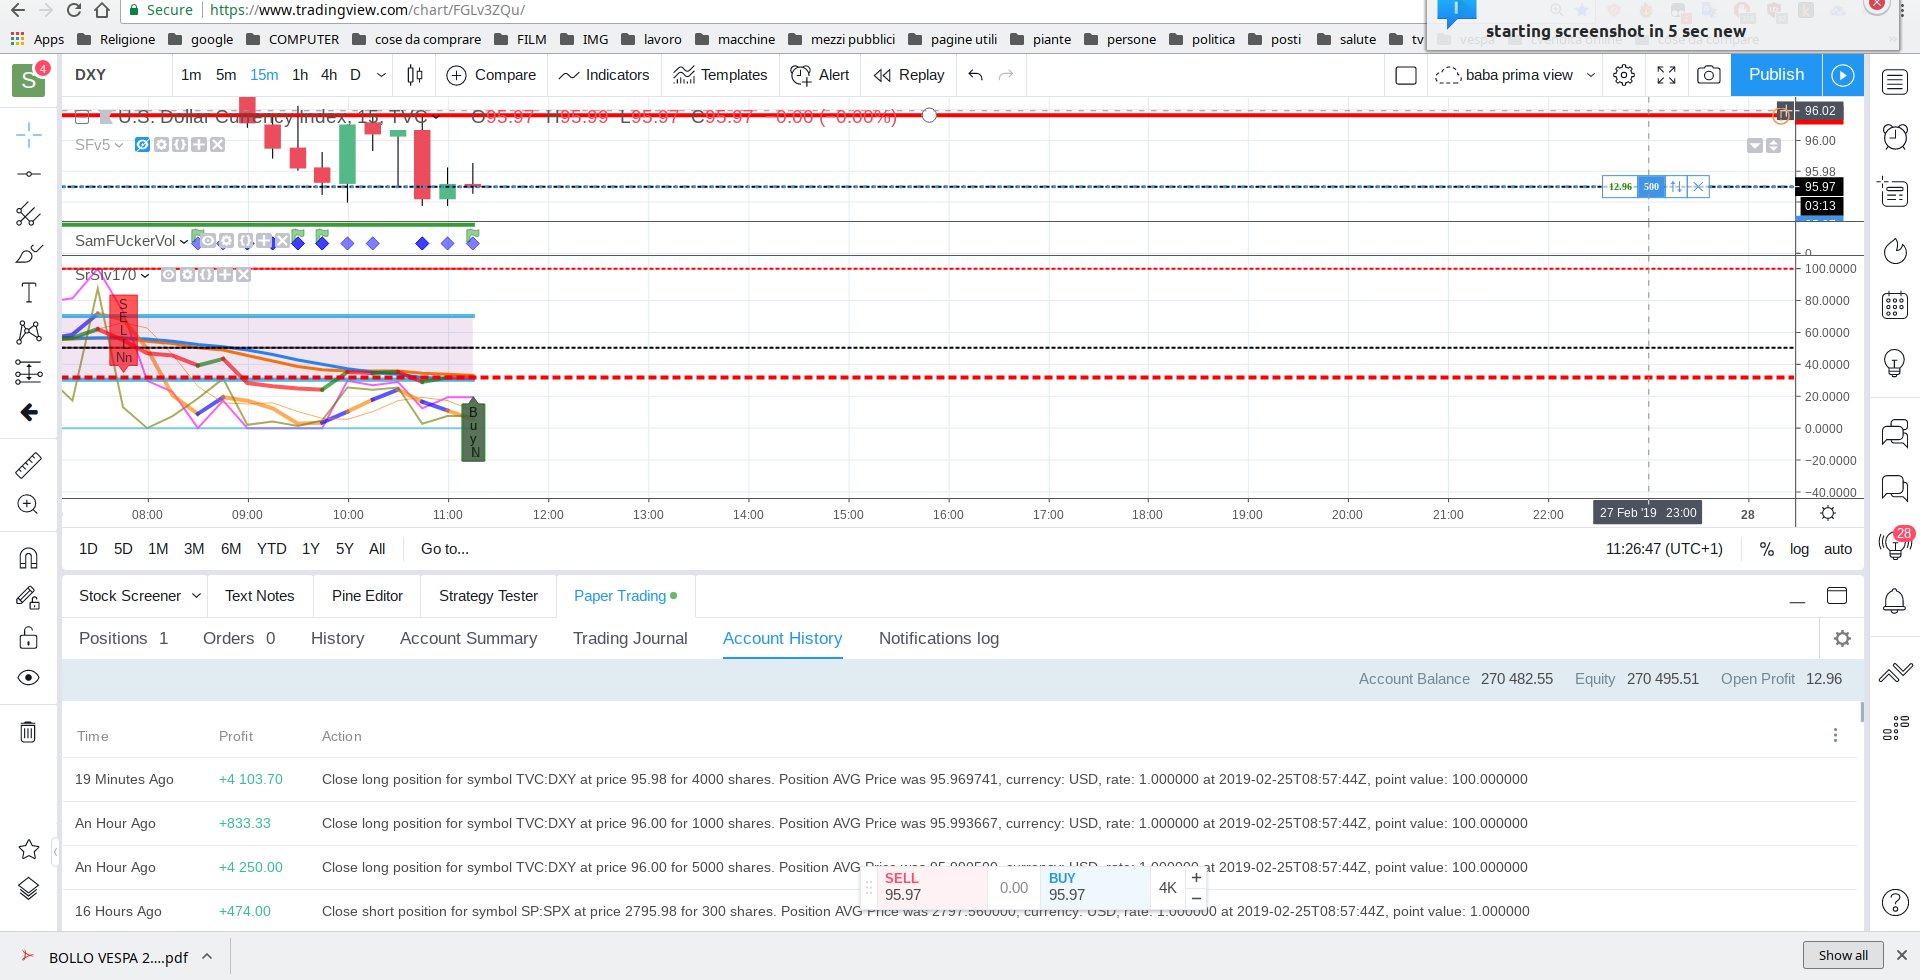Screen dimensions: 1920x980
Task: Open the Text Notes tab
Action: (259, 596)
